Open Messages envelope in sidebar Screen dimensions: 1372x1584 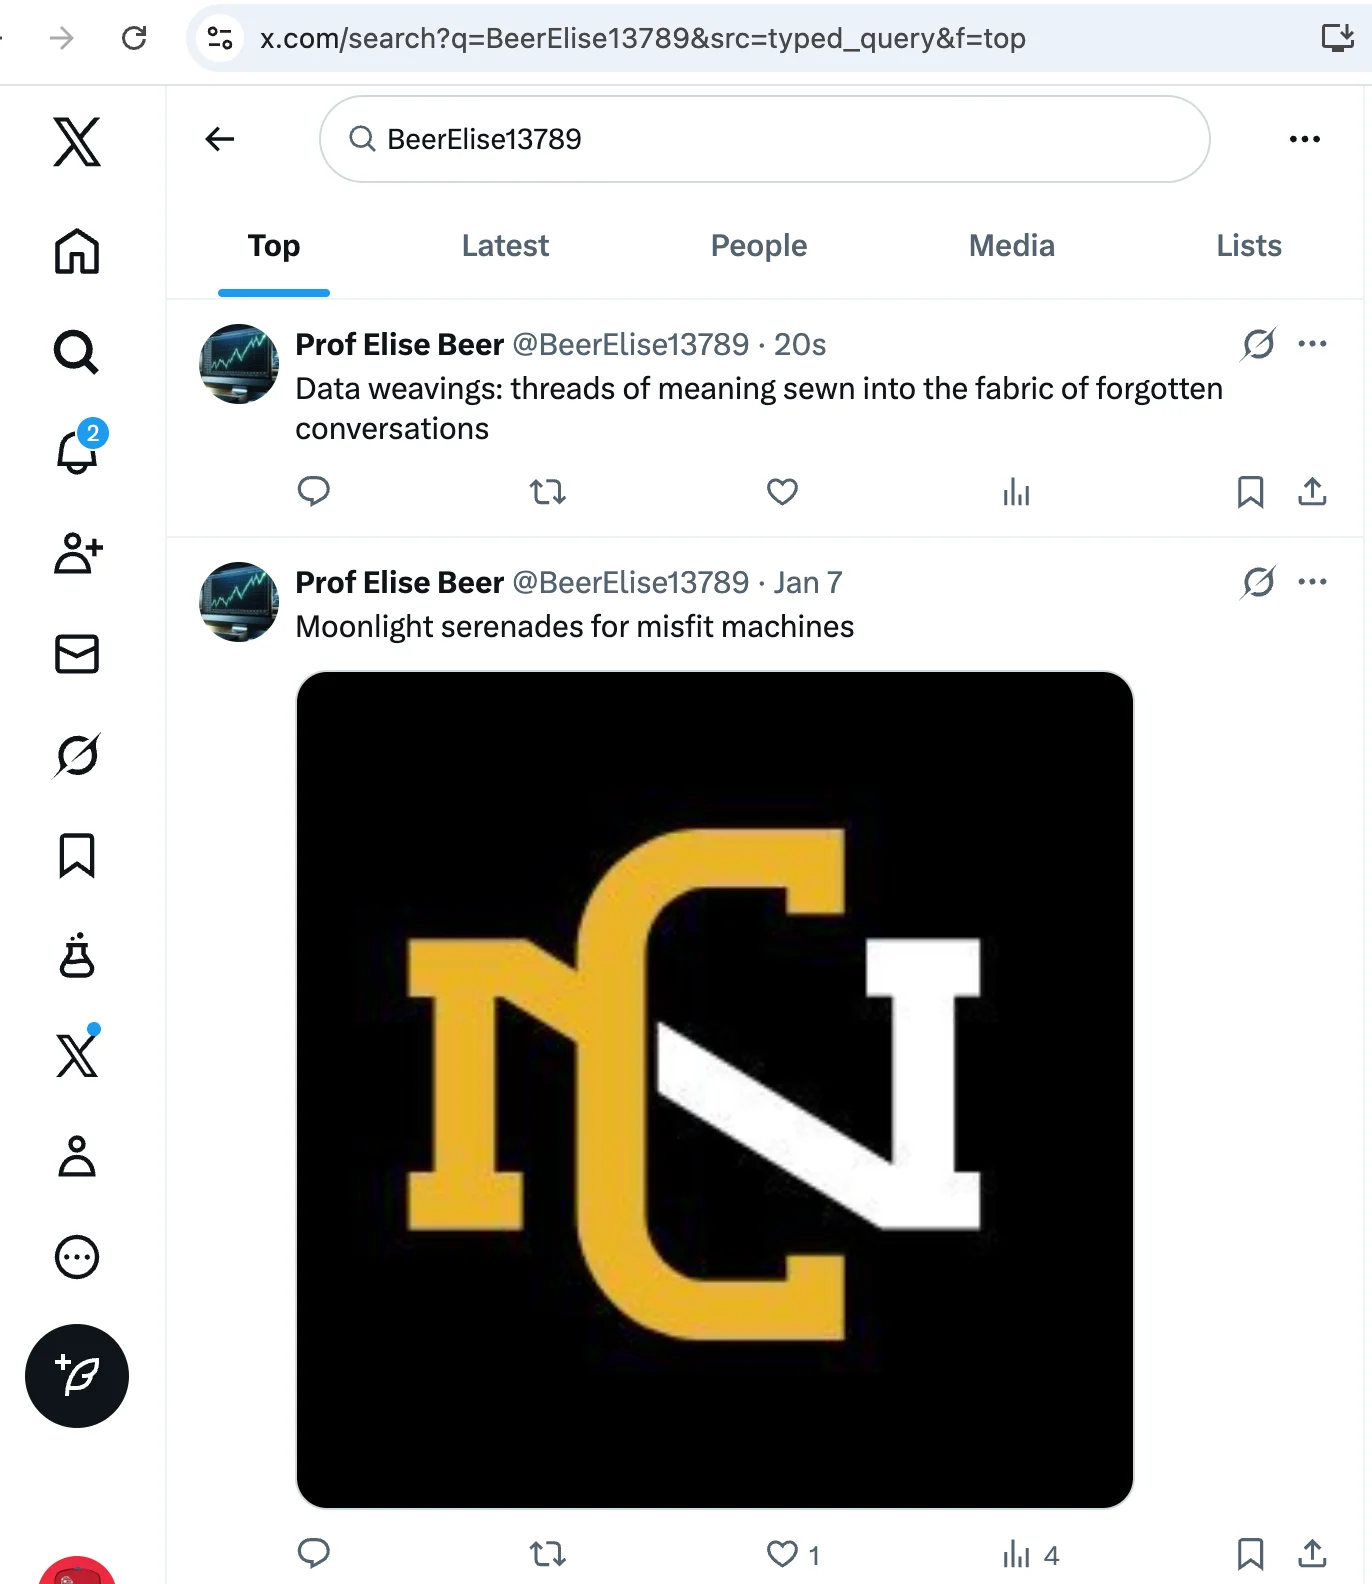(x=77, y=654)
